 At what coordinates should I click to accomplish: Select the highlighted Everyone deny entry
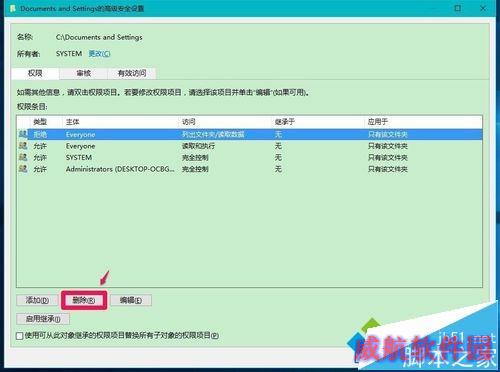click(249, 134)
